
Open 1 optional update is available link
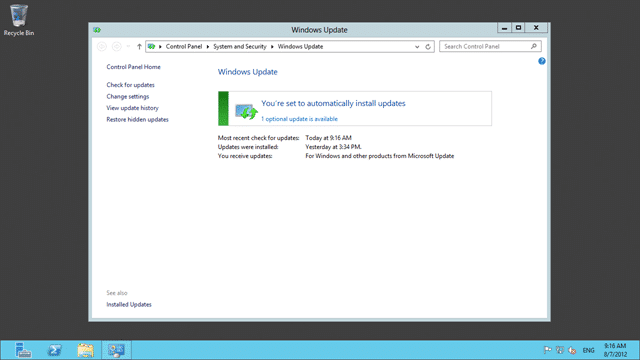coord(299,119)
